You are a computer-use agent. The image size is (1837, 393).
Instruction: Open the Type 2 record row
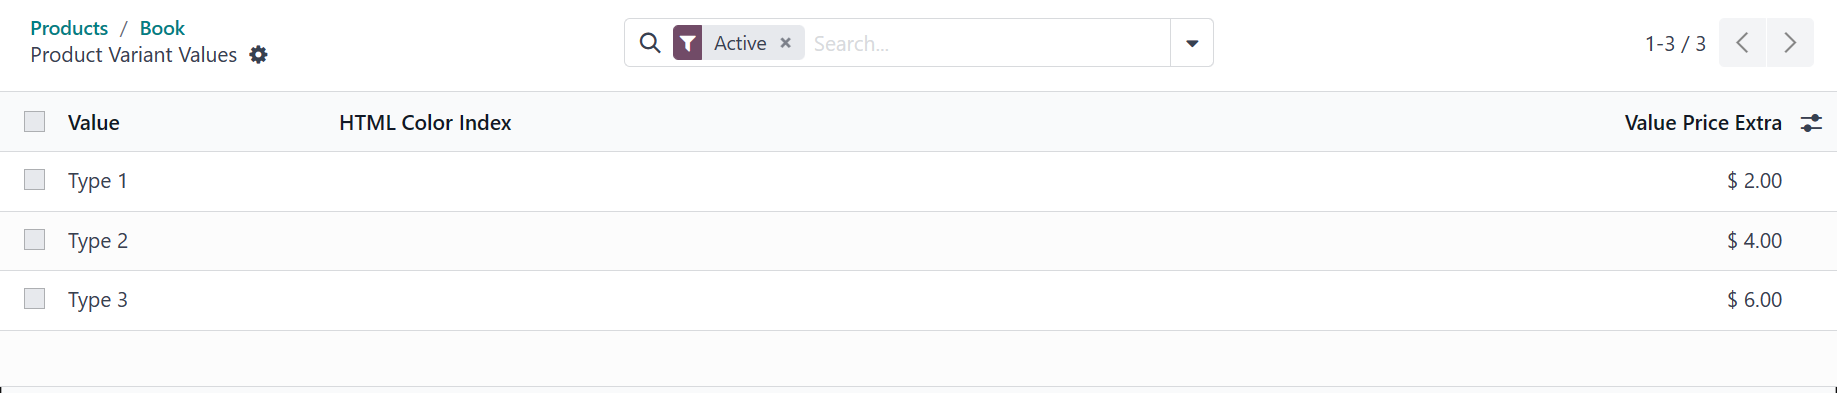pyautogui.click(x=918, y=241)
